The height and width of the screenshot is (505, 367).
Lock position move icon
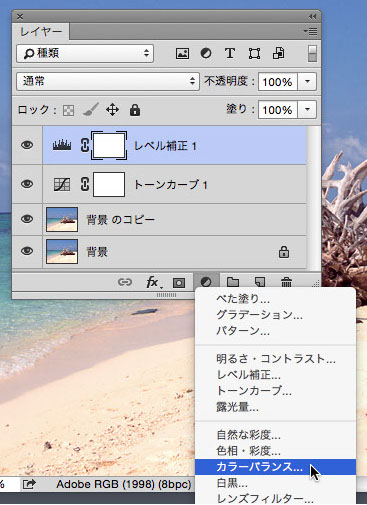[112, 110]
